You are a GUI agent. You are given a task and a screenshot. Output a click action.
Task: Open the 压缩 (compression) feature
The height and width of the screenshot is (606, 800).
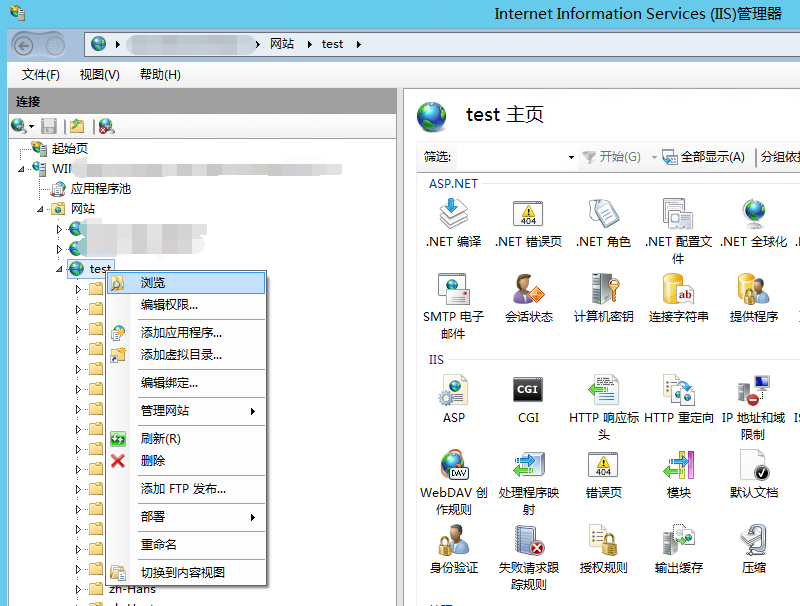pyautogui.click(x=753, y=540)
